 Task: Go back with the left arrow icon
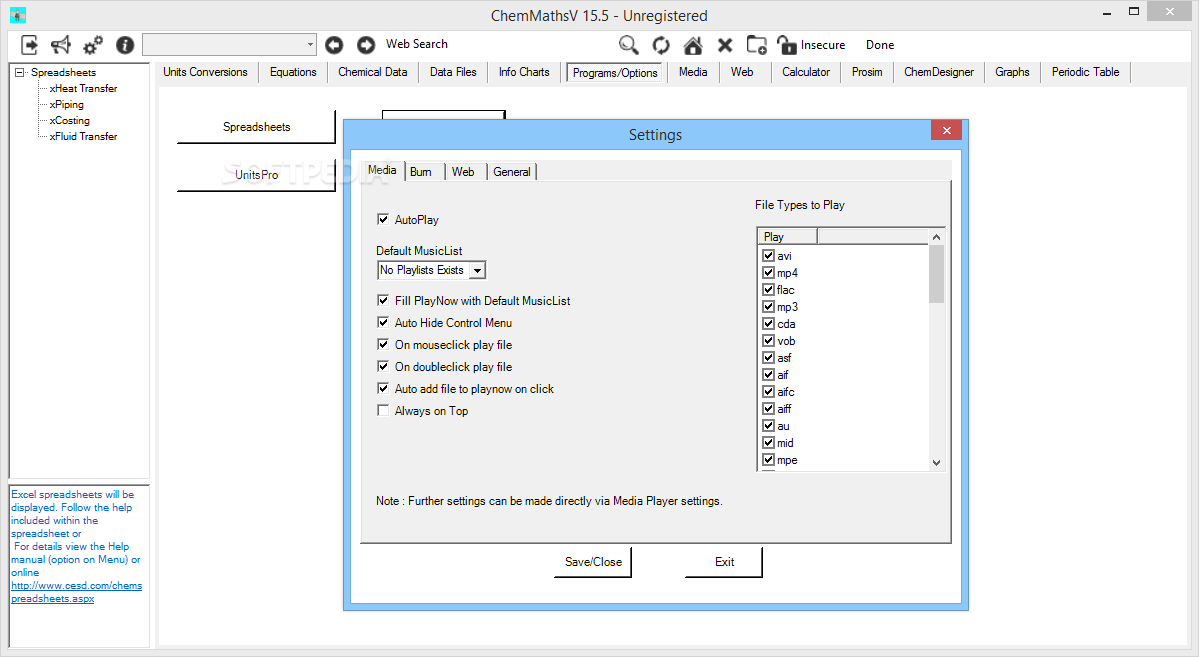334,45
